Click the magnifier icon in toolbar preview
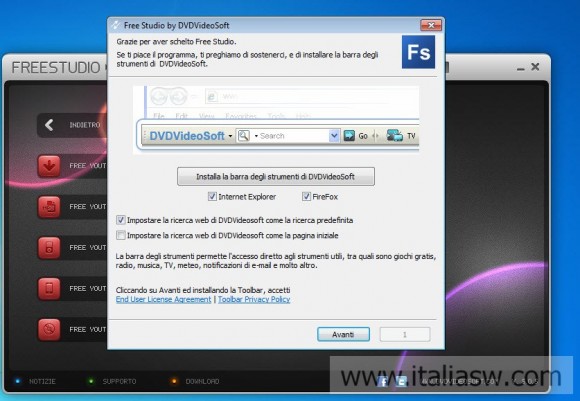Screen dimensions: 580x401 pyautogui.click(x=243, y=136)
